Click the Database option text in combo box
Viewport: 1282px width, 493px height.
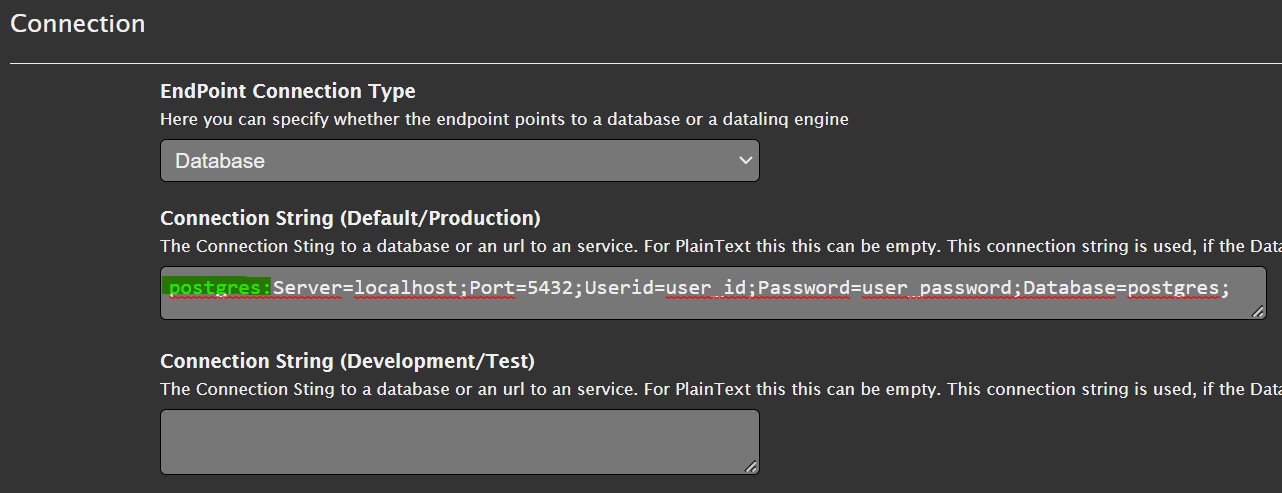220,161
